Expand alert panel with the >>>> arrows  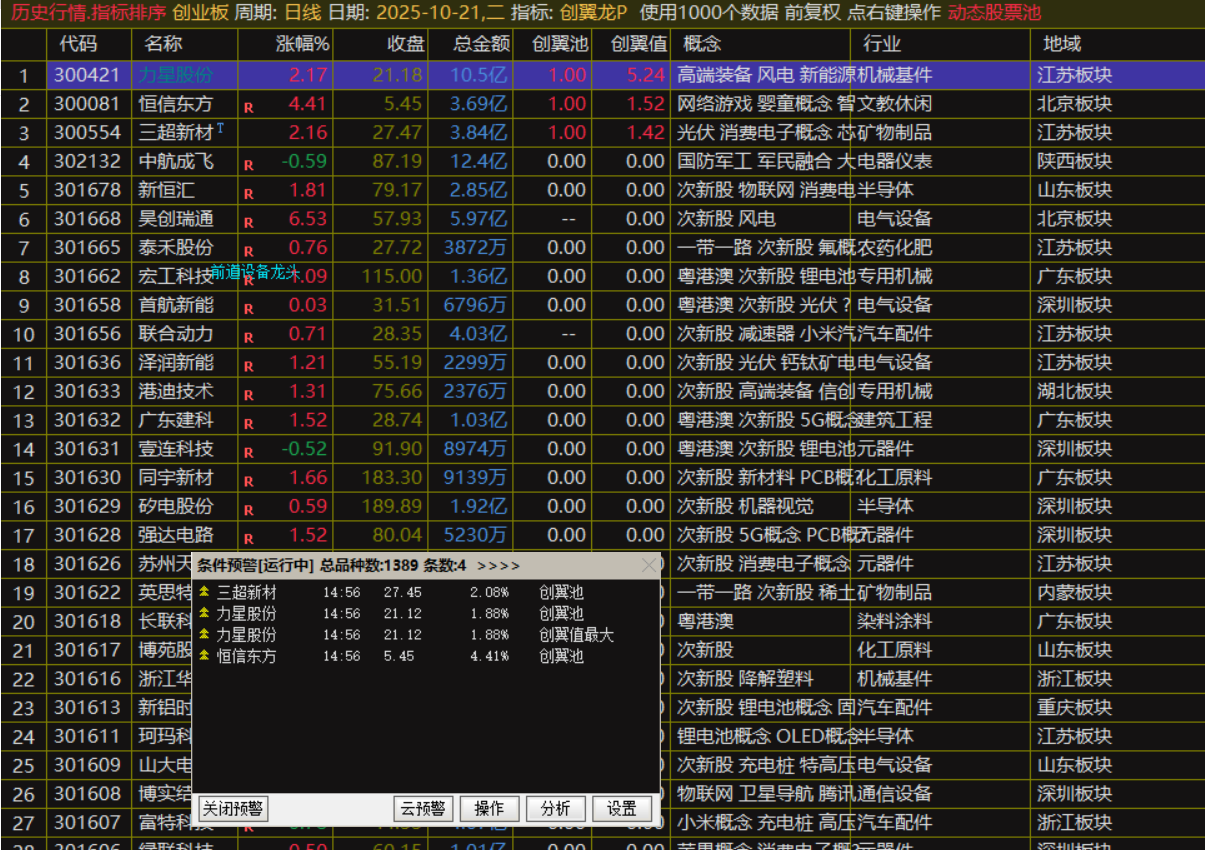point(498,566)
